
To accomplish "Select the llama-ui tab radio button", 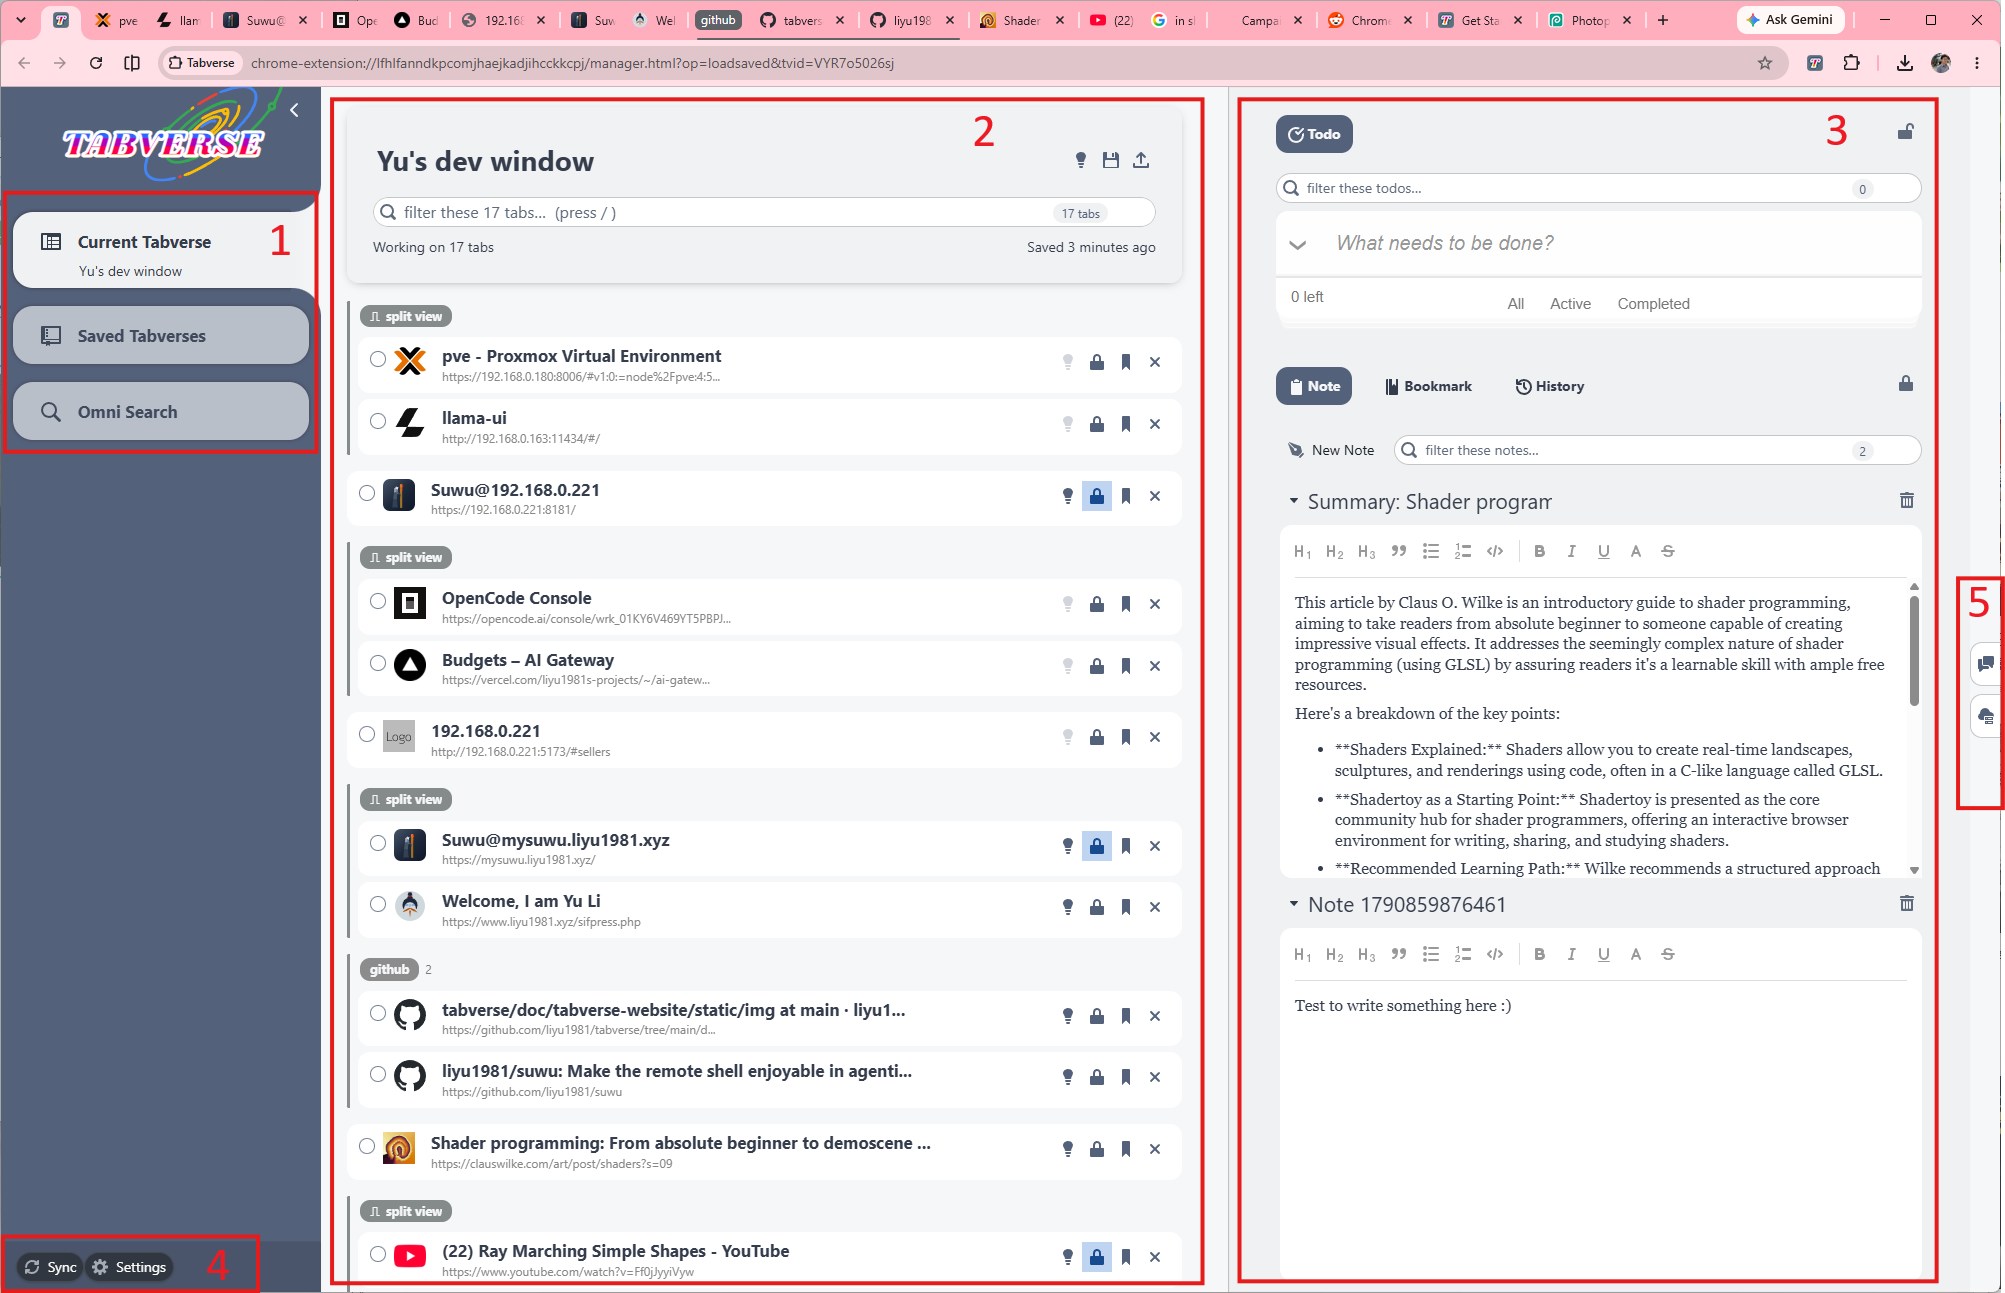I will tap(377, 421).
